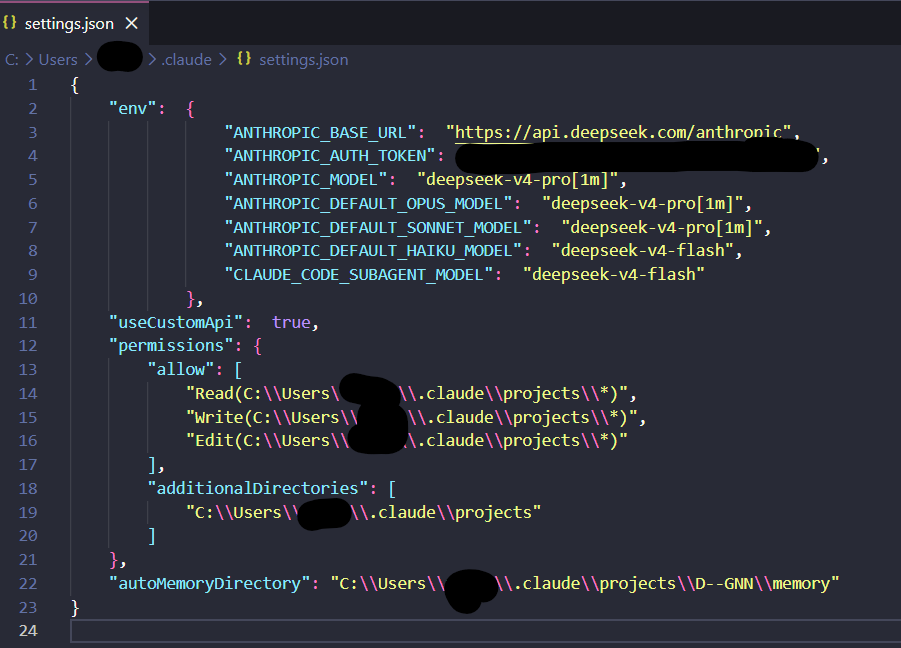Click the braces icon in the breadcrumb
The height and width of the screenshot is (648, 901).
coord(244,59)
